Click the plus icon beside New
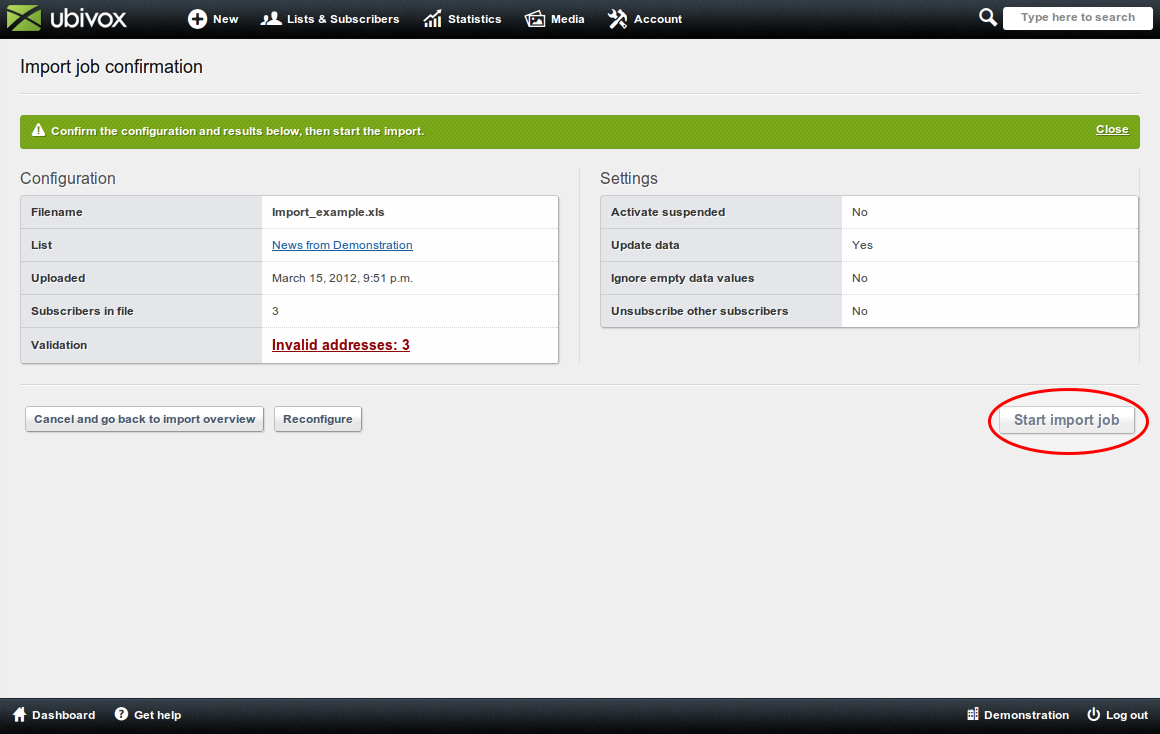This screenshot has height=734, width=1160. (198, 19)
